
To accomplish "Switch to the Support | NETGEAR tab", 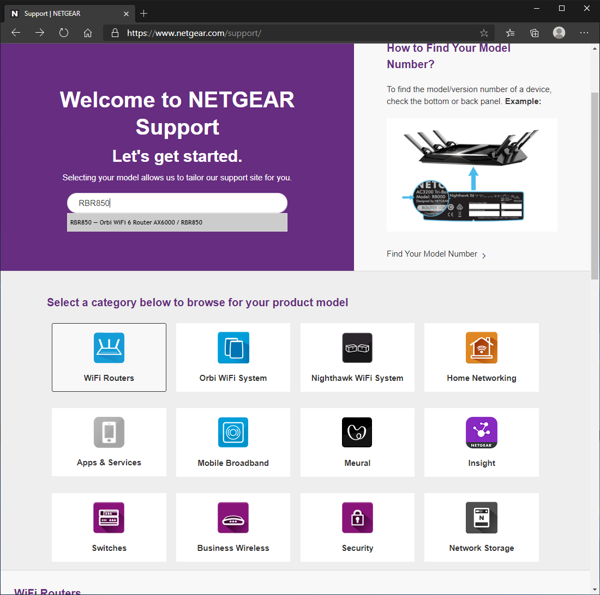I will click(x=69, y=14).
